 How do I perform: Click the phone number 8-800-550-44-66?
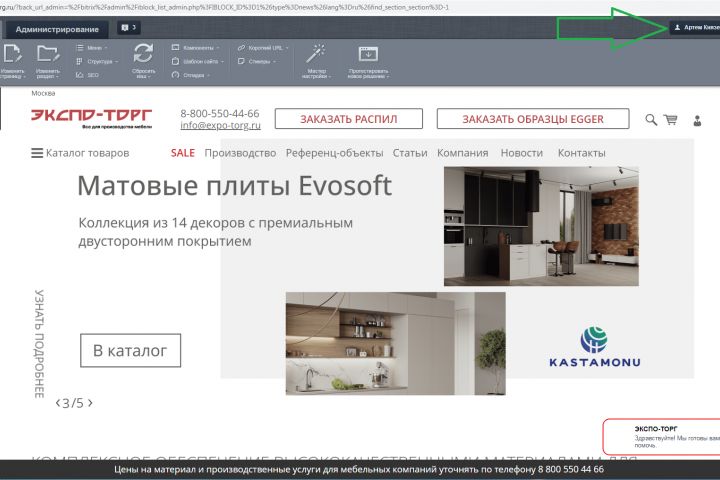(x=219, y=113)
